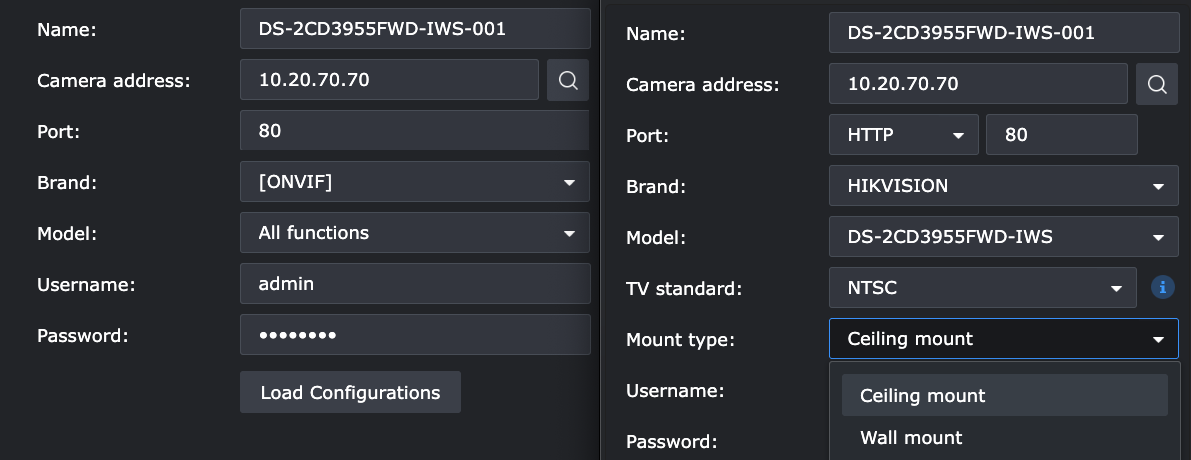Click search icon beside left panel camera address
The width and height of the screenshot is (1191, 460).
568,80
